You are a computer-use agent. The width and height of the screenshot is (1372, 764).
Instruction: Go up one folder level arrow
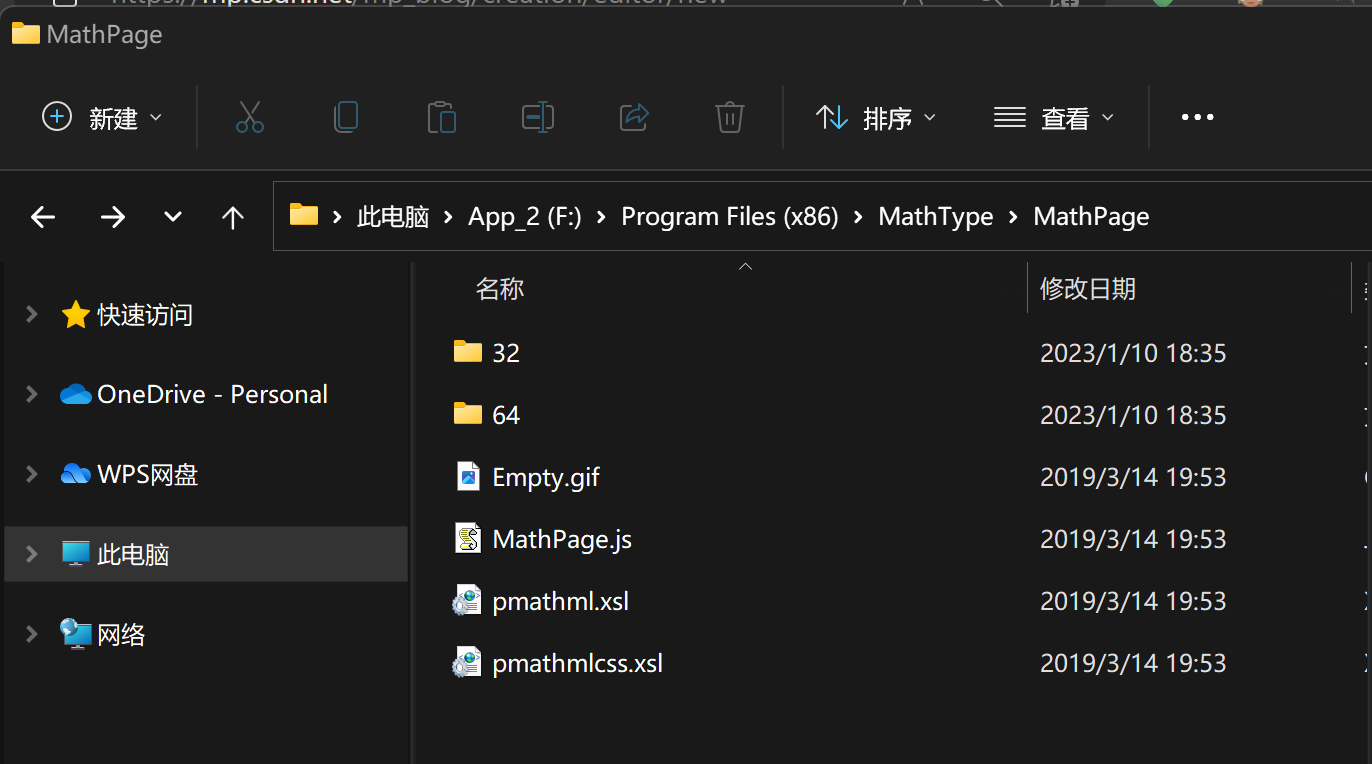coord(233,216)
